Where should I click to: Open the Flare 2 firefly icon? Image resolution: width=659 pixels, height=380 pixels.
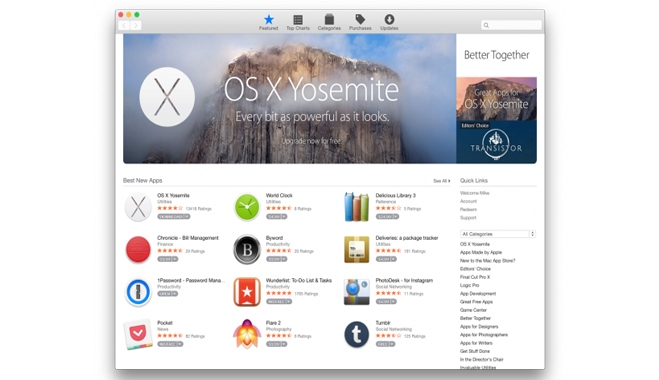tap(247, 334)
